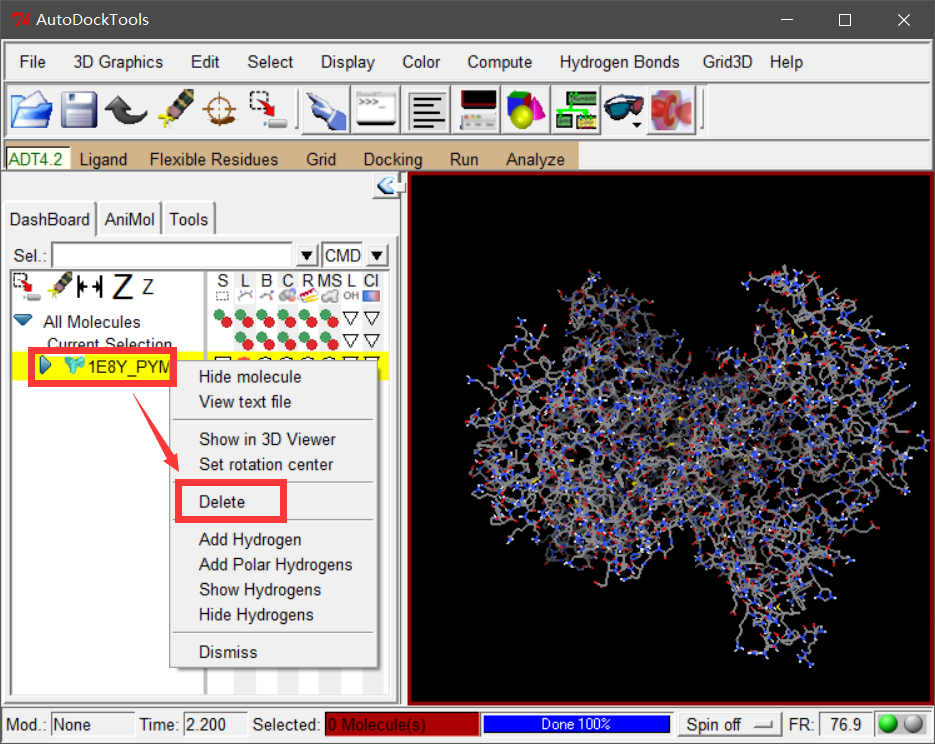Click the 3D stereo glasses icon
Viewport: 935px width, 744px height.
[x=624, y=110]
